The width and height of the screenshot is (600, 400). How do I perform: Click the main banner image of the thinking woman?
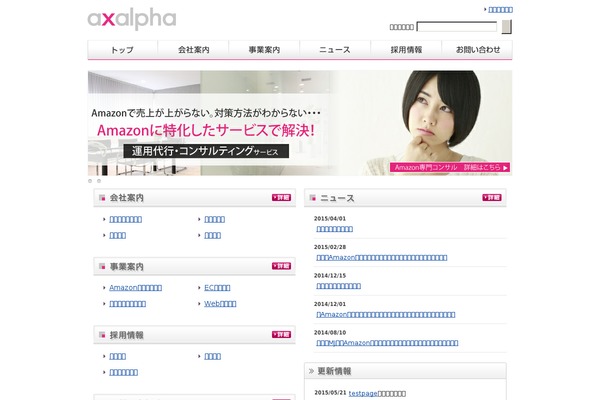tap(300, 123)
